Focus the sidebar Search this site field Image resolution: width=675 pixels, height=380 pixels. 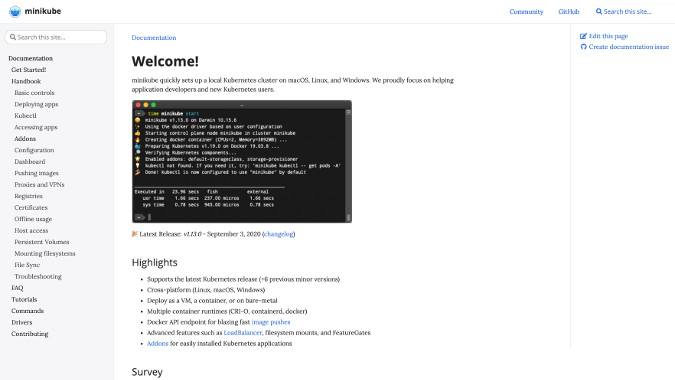click(x=56, y=37)
